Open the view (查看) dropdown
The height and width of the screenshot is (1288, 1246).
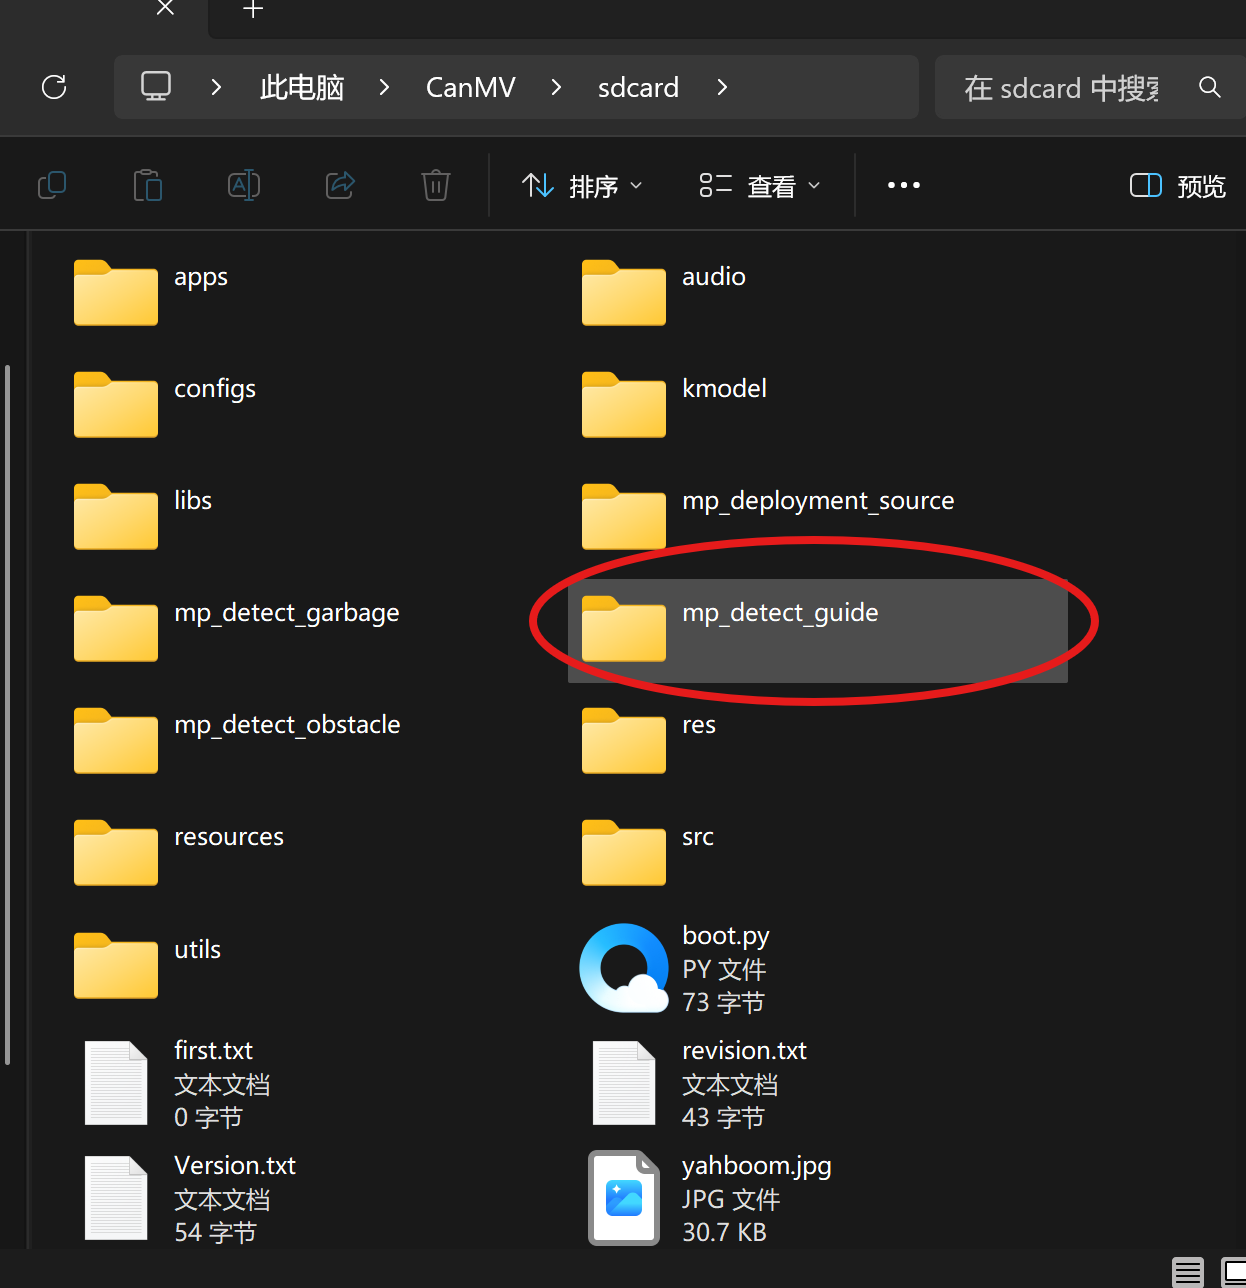(x=760, y=186)
